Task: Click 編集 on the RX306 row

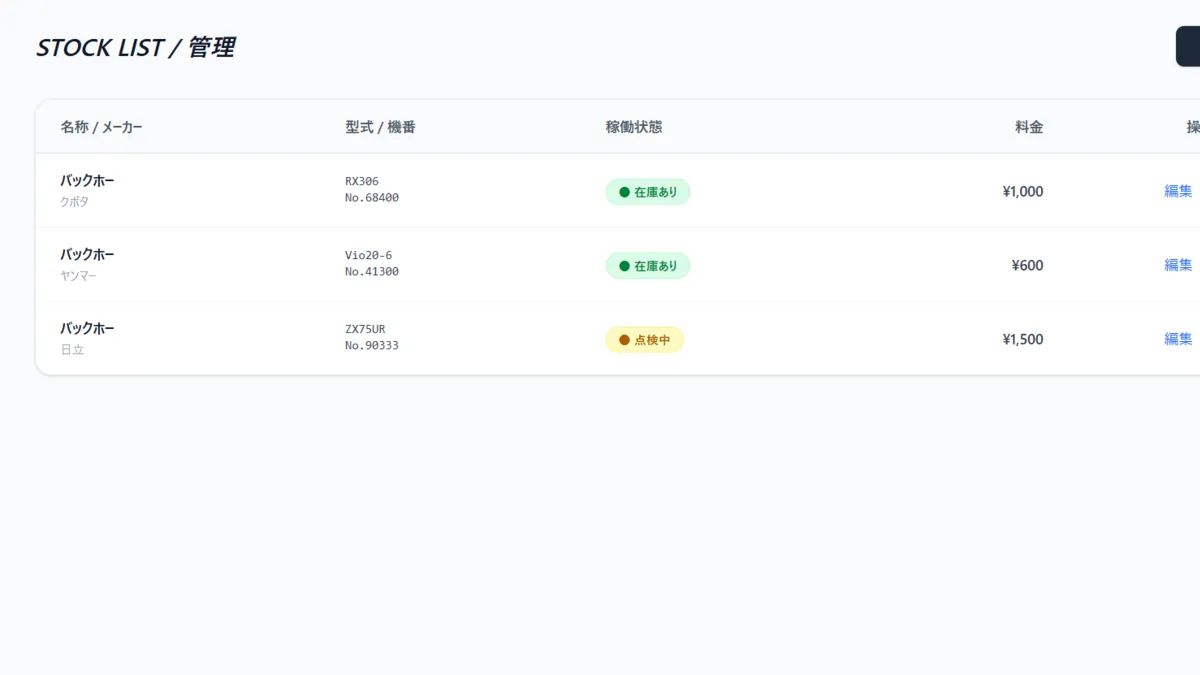Action: coord(1177,191)
